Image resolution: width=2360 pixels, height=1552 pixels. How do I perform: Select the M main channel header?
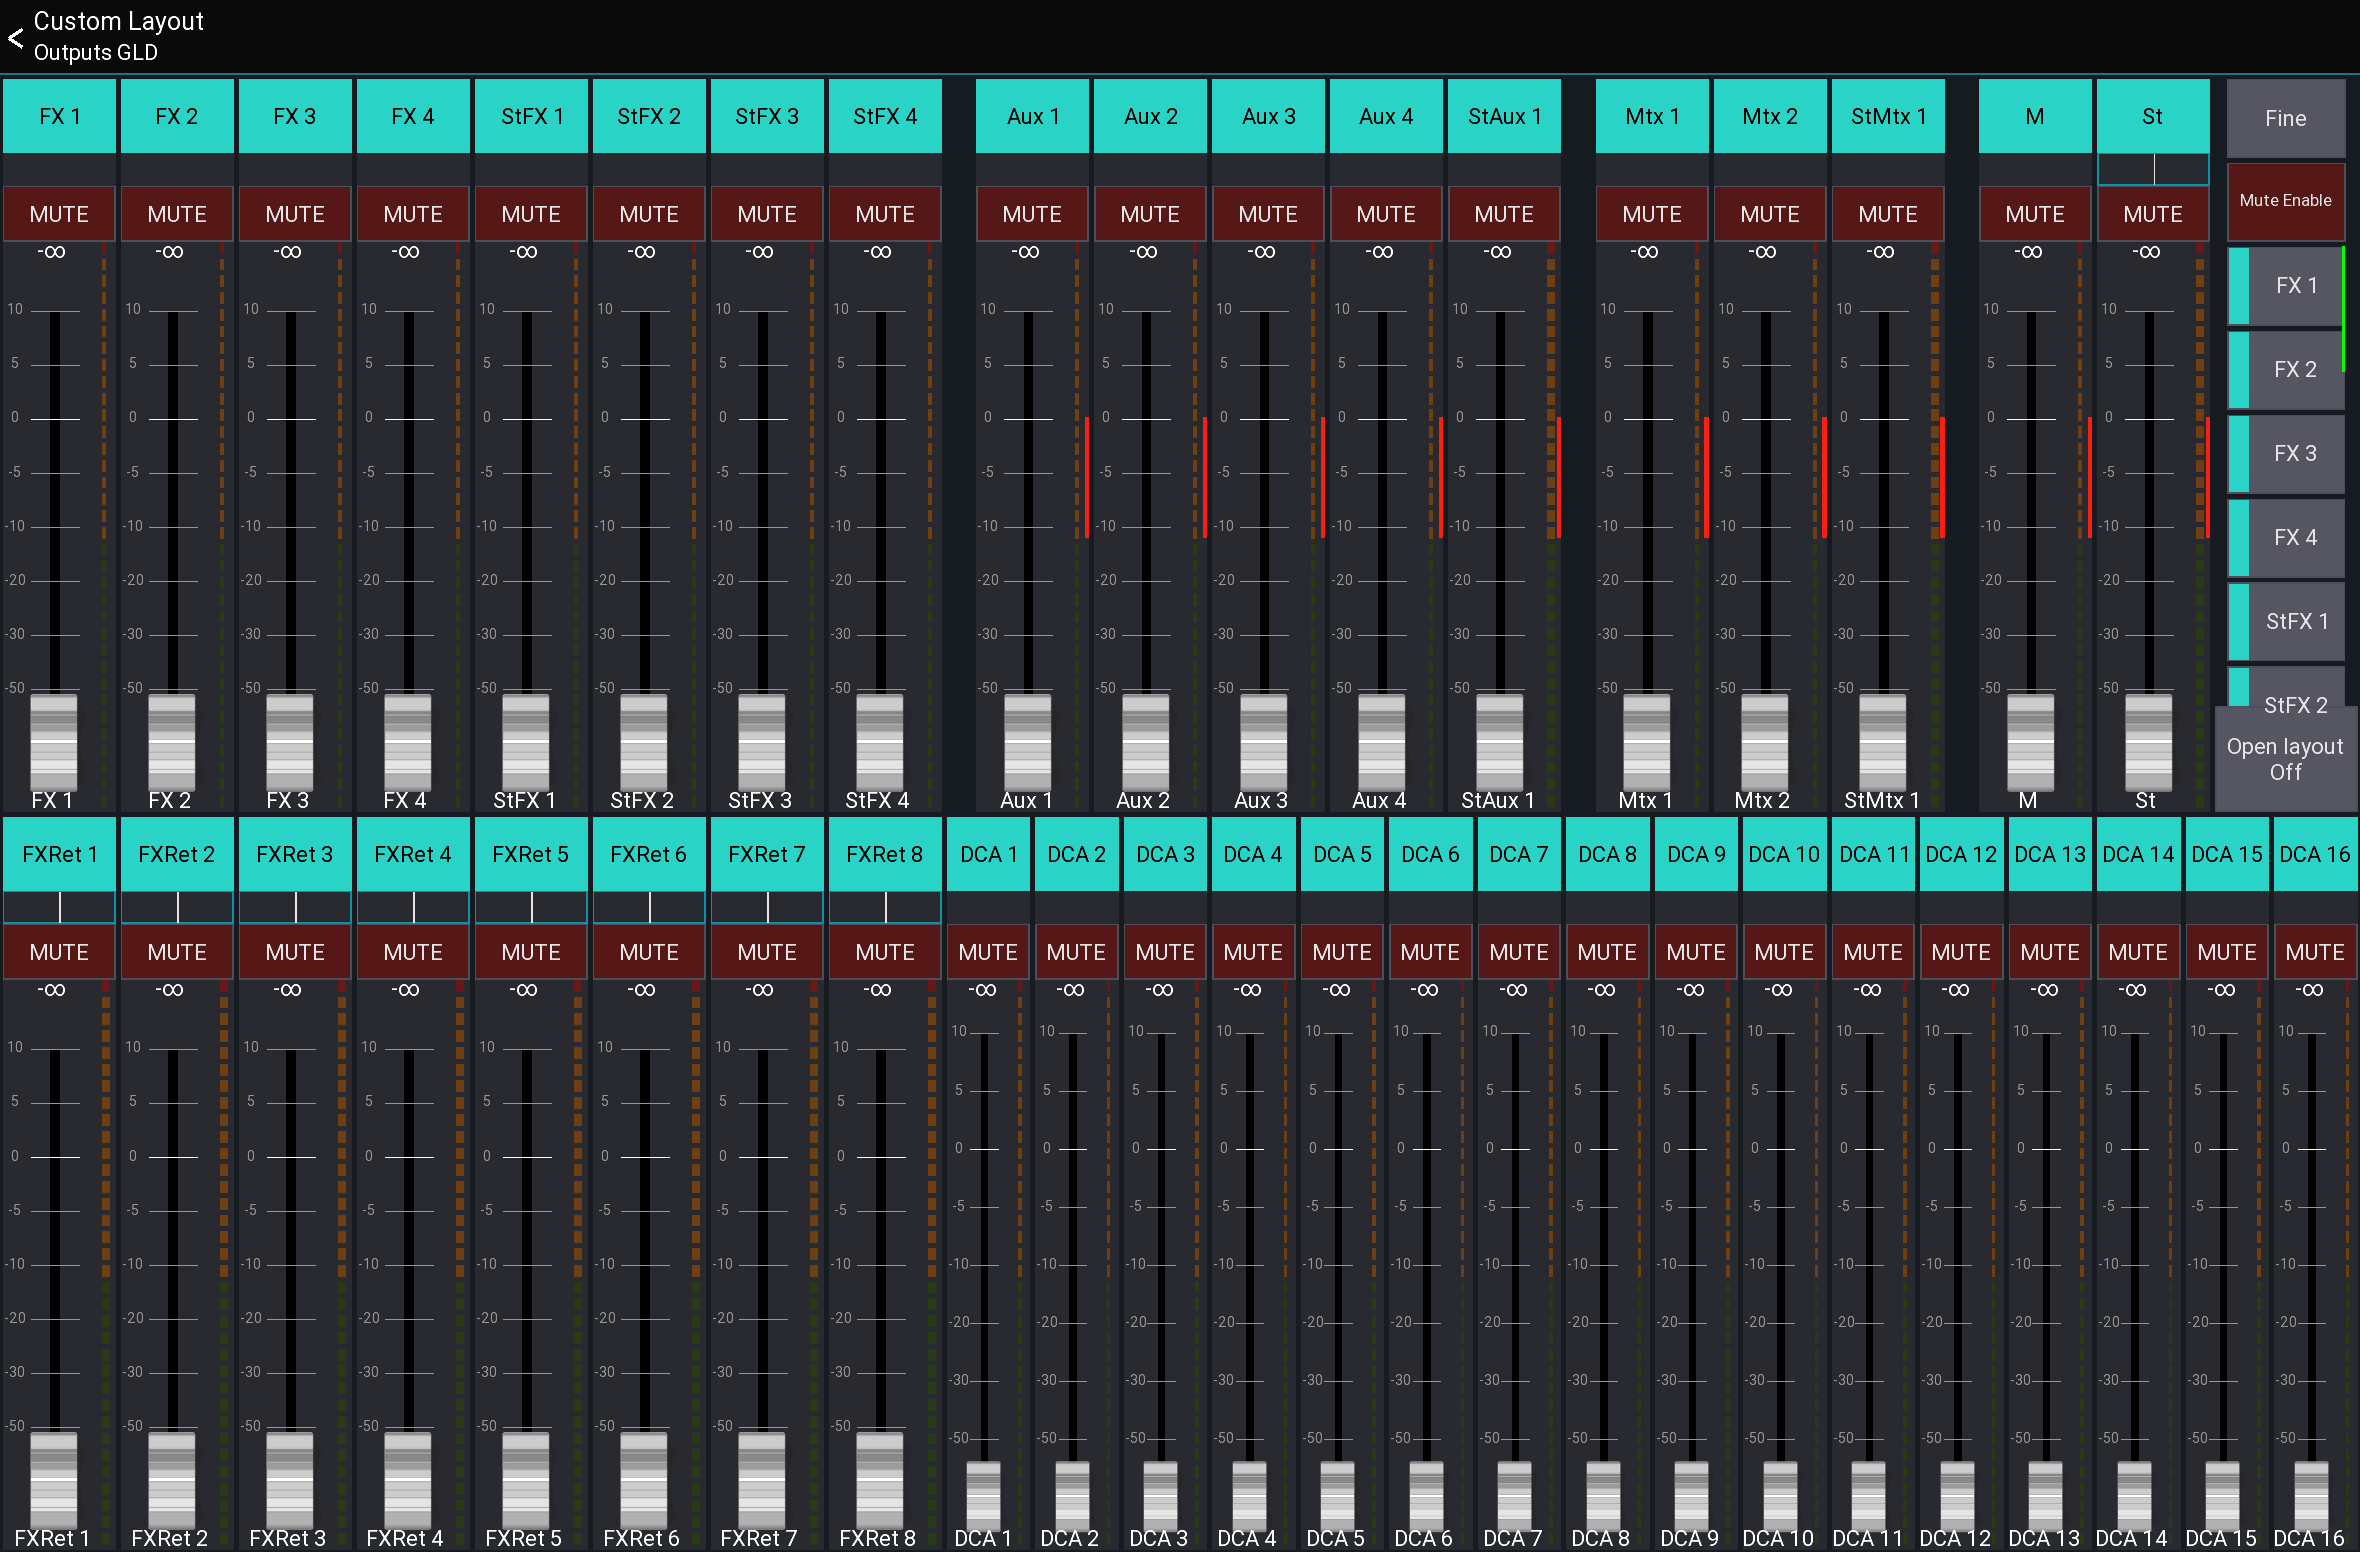(2035, 116)
